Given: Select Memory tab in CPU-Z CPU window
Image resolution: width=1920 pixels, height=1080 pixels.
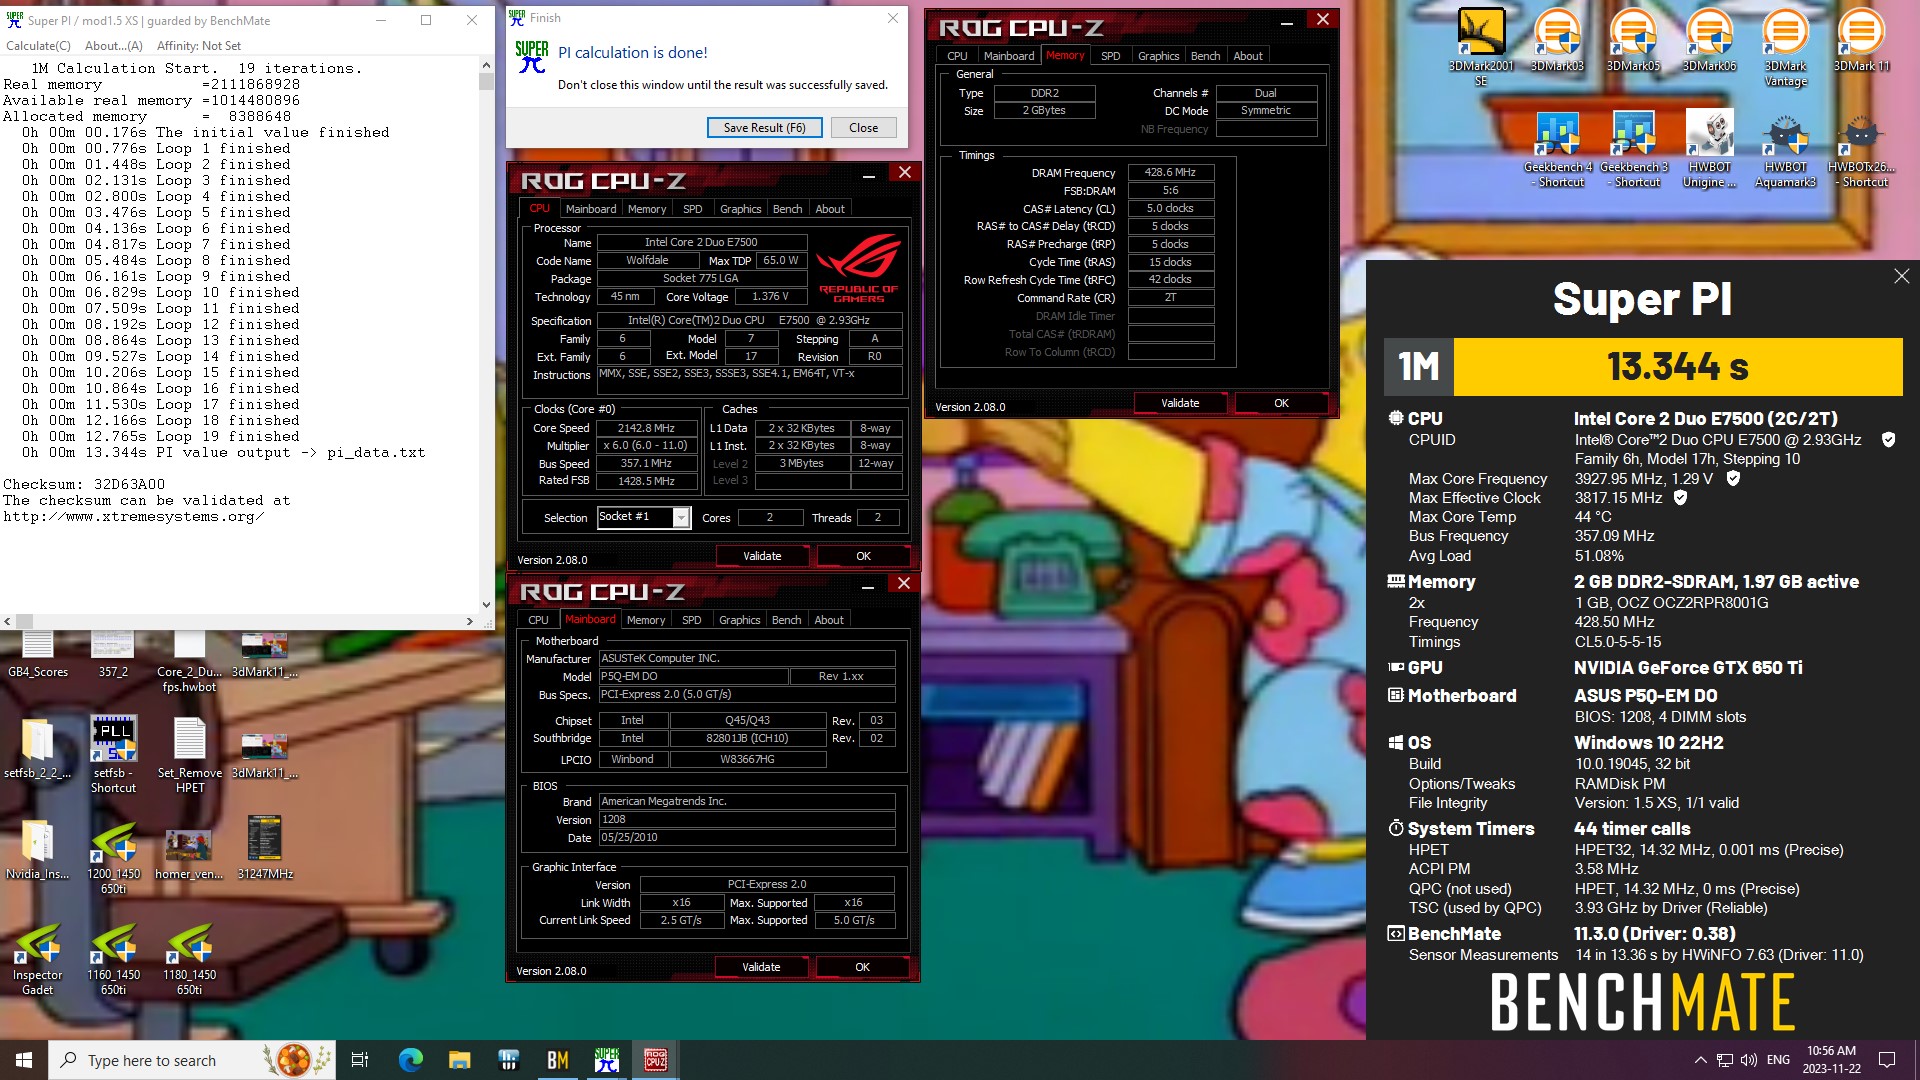Looking at the screenshot, I should (646, 209).
